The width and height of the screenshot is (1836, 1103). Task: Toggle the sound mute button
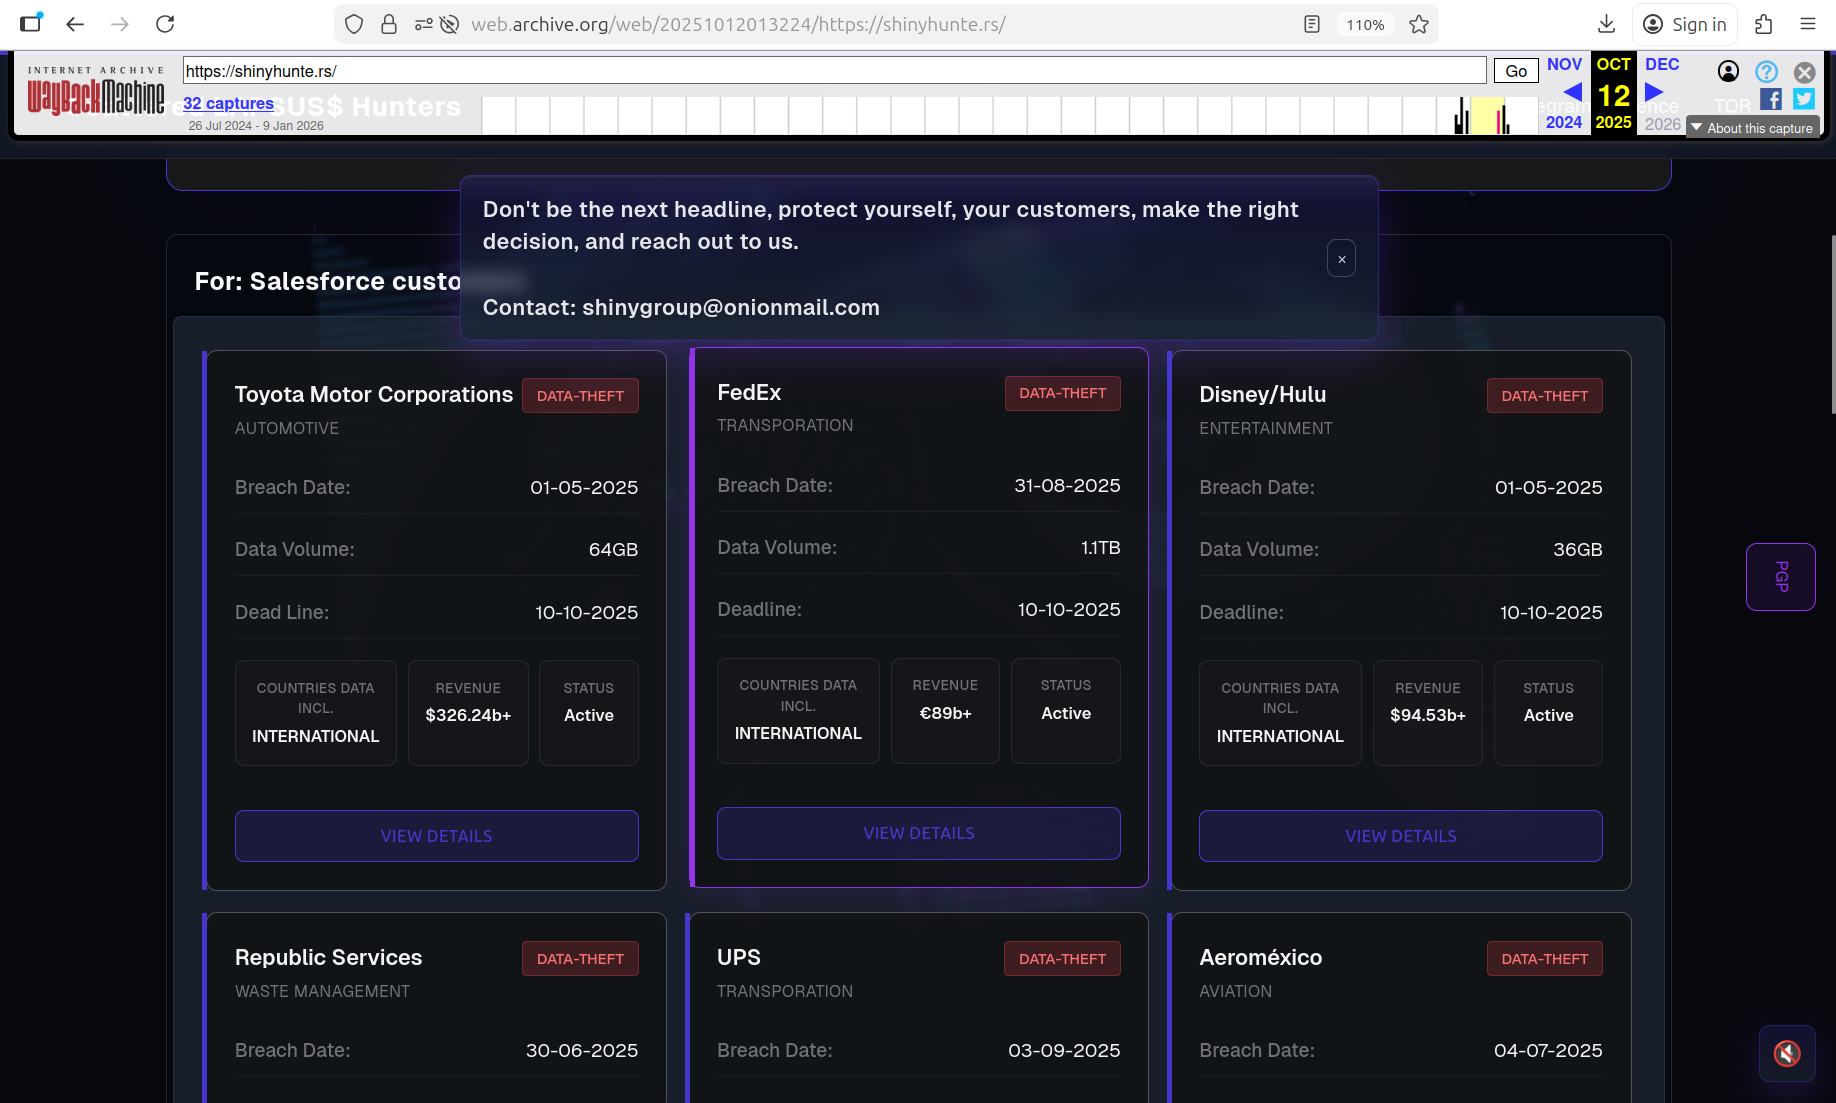pos(1786,1053)
